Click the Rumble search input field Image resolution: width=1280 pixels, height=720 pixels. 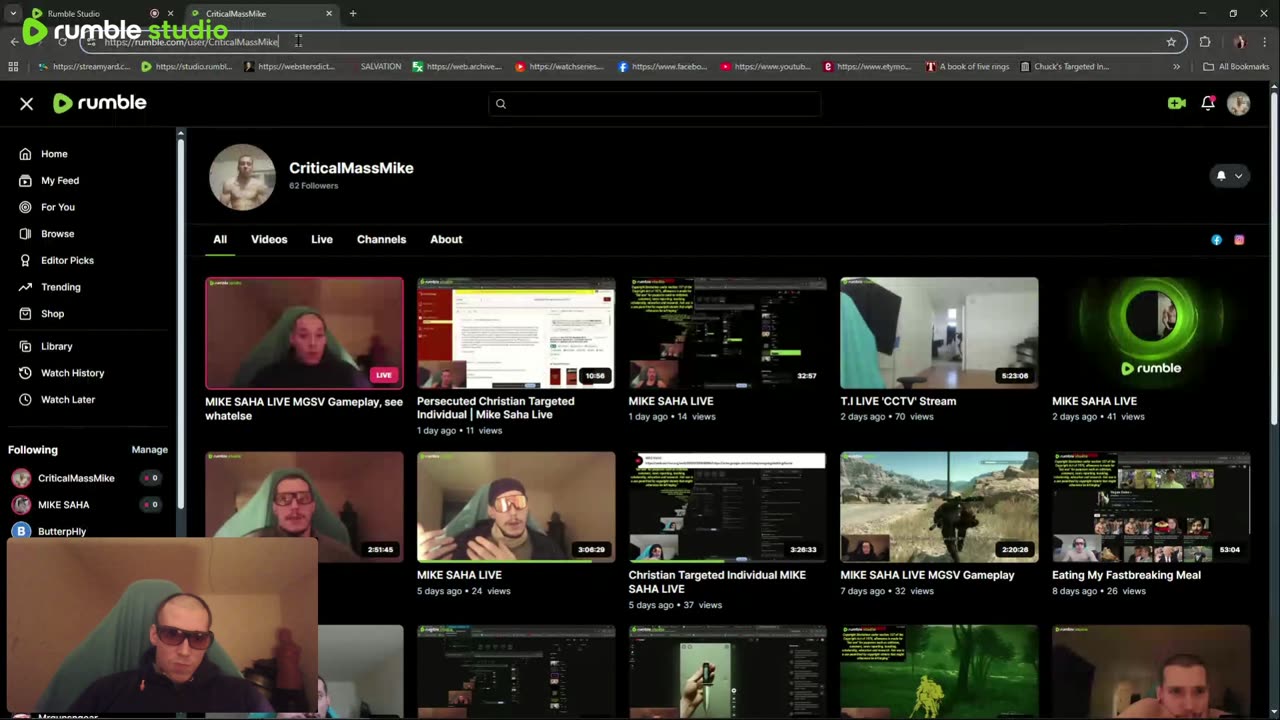pos(655,103)
